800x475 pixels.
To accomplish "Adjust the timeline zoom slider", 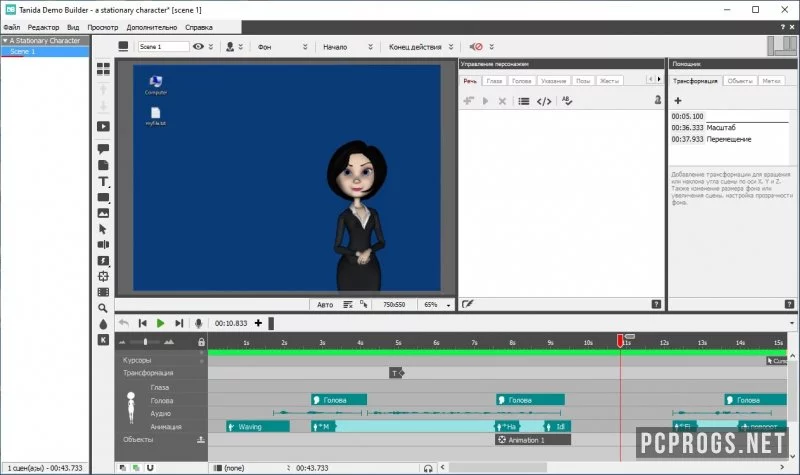I will [x=146, y=342].
